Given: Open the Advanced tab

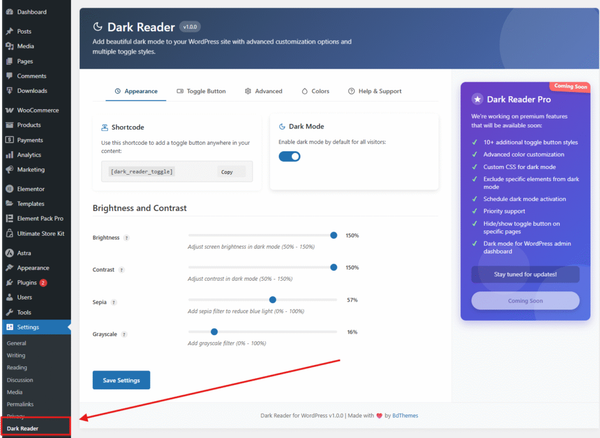Looking at the screenshot, I should (x=264, y=91).
